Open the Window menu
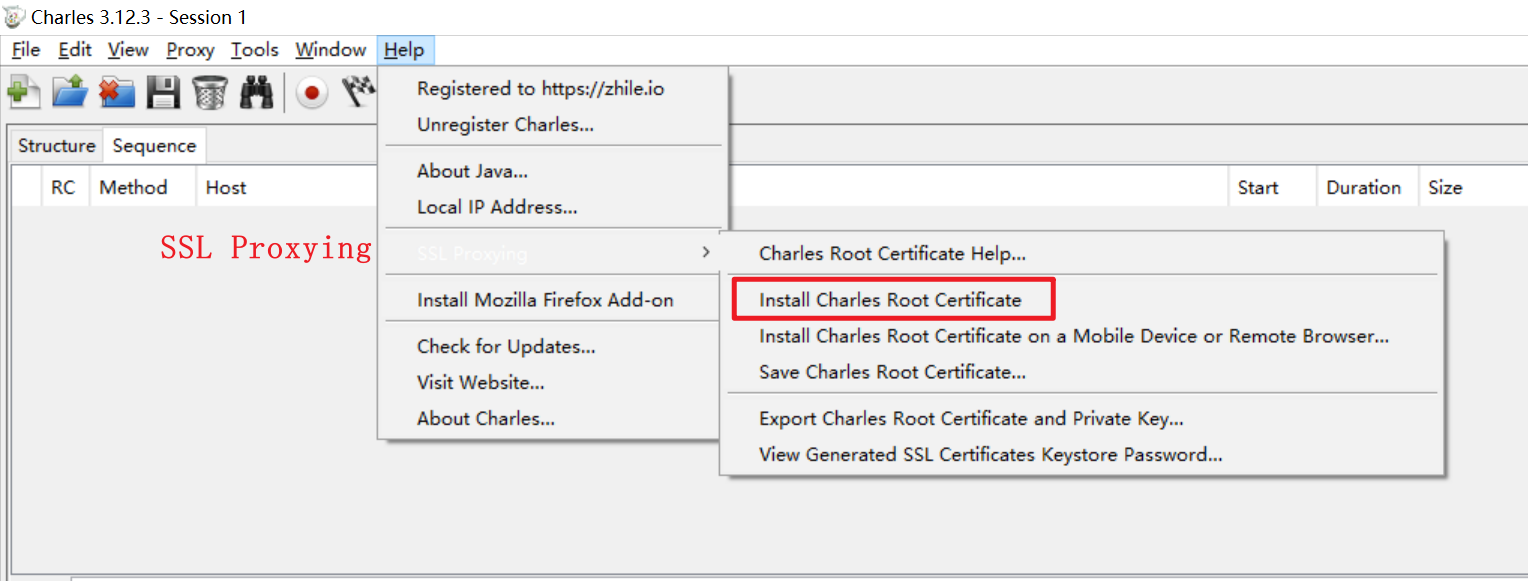The height and width of the screenshot is (581, 1528). 331,50
